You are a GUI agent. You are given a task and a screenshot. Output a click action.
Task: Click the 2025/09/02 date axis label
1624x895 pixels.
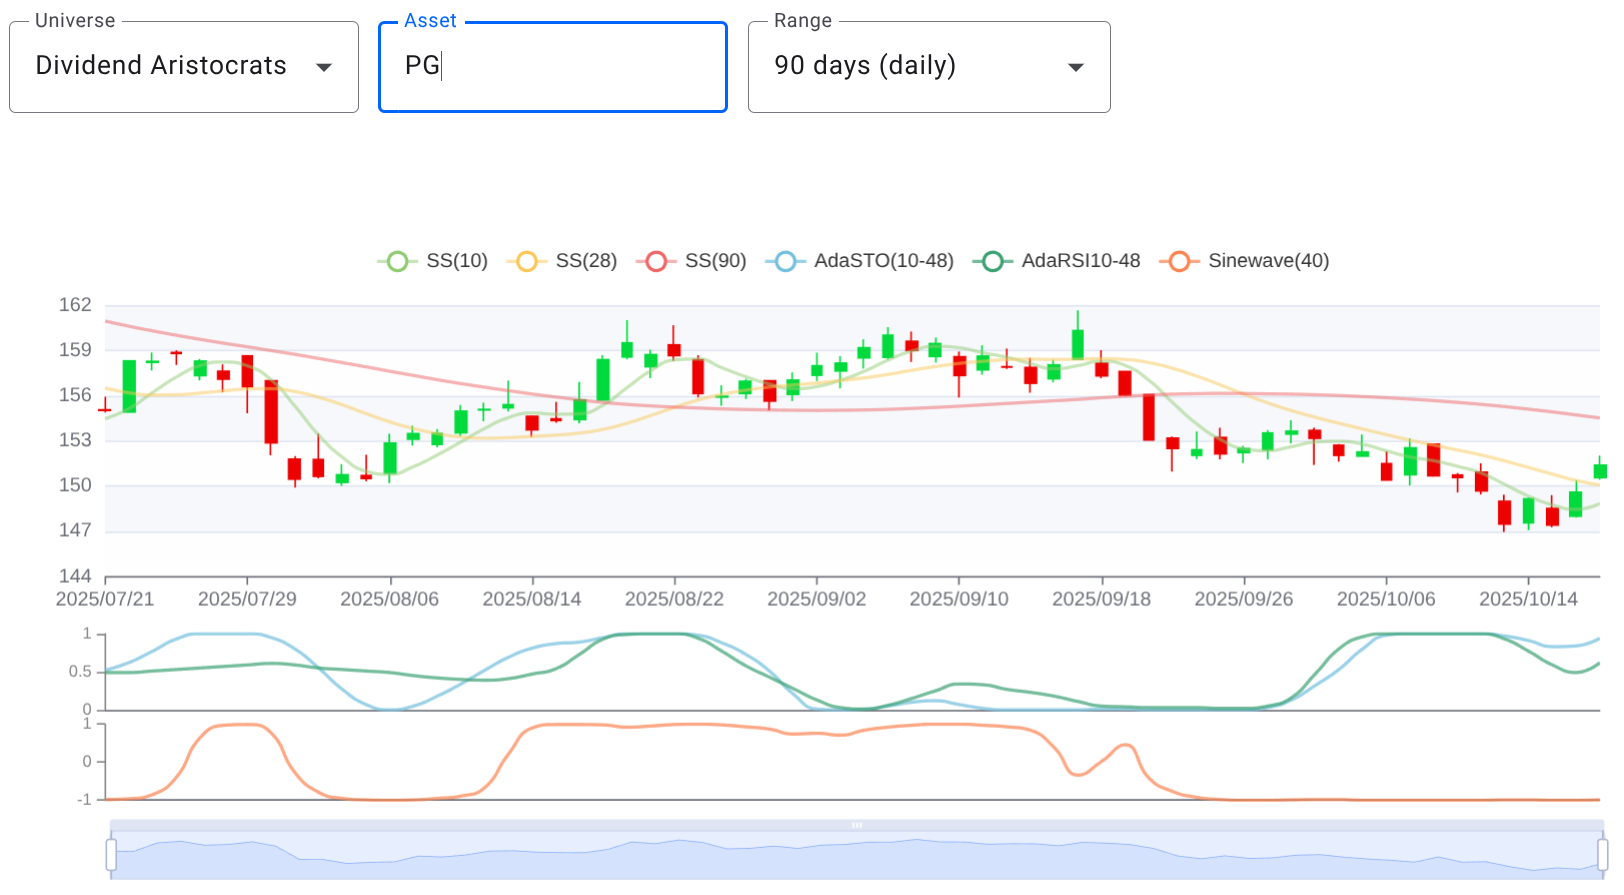[x=817, y=599]
